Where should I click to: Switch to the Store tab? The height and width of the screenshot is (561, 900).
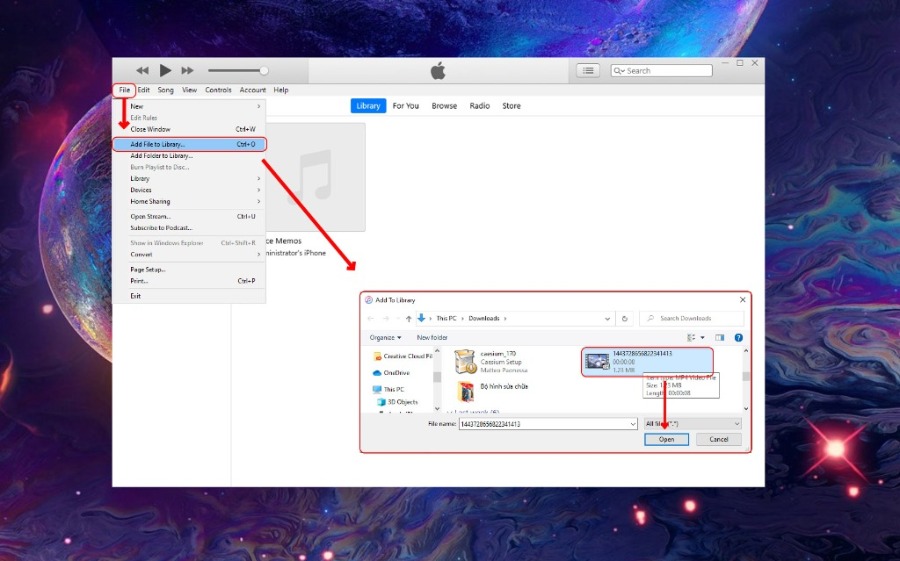(x=511, y=106)
